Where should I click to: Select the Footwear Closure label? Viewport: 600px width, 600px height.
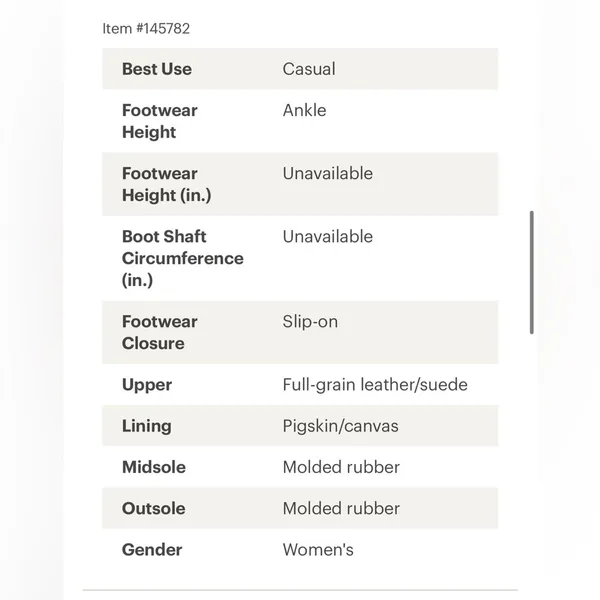[160, 332]
